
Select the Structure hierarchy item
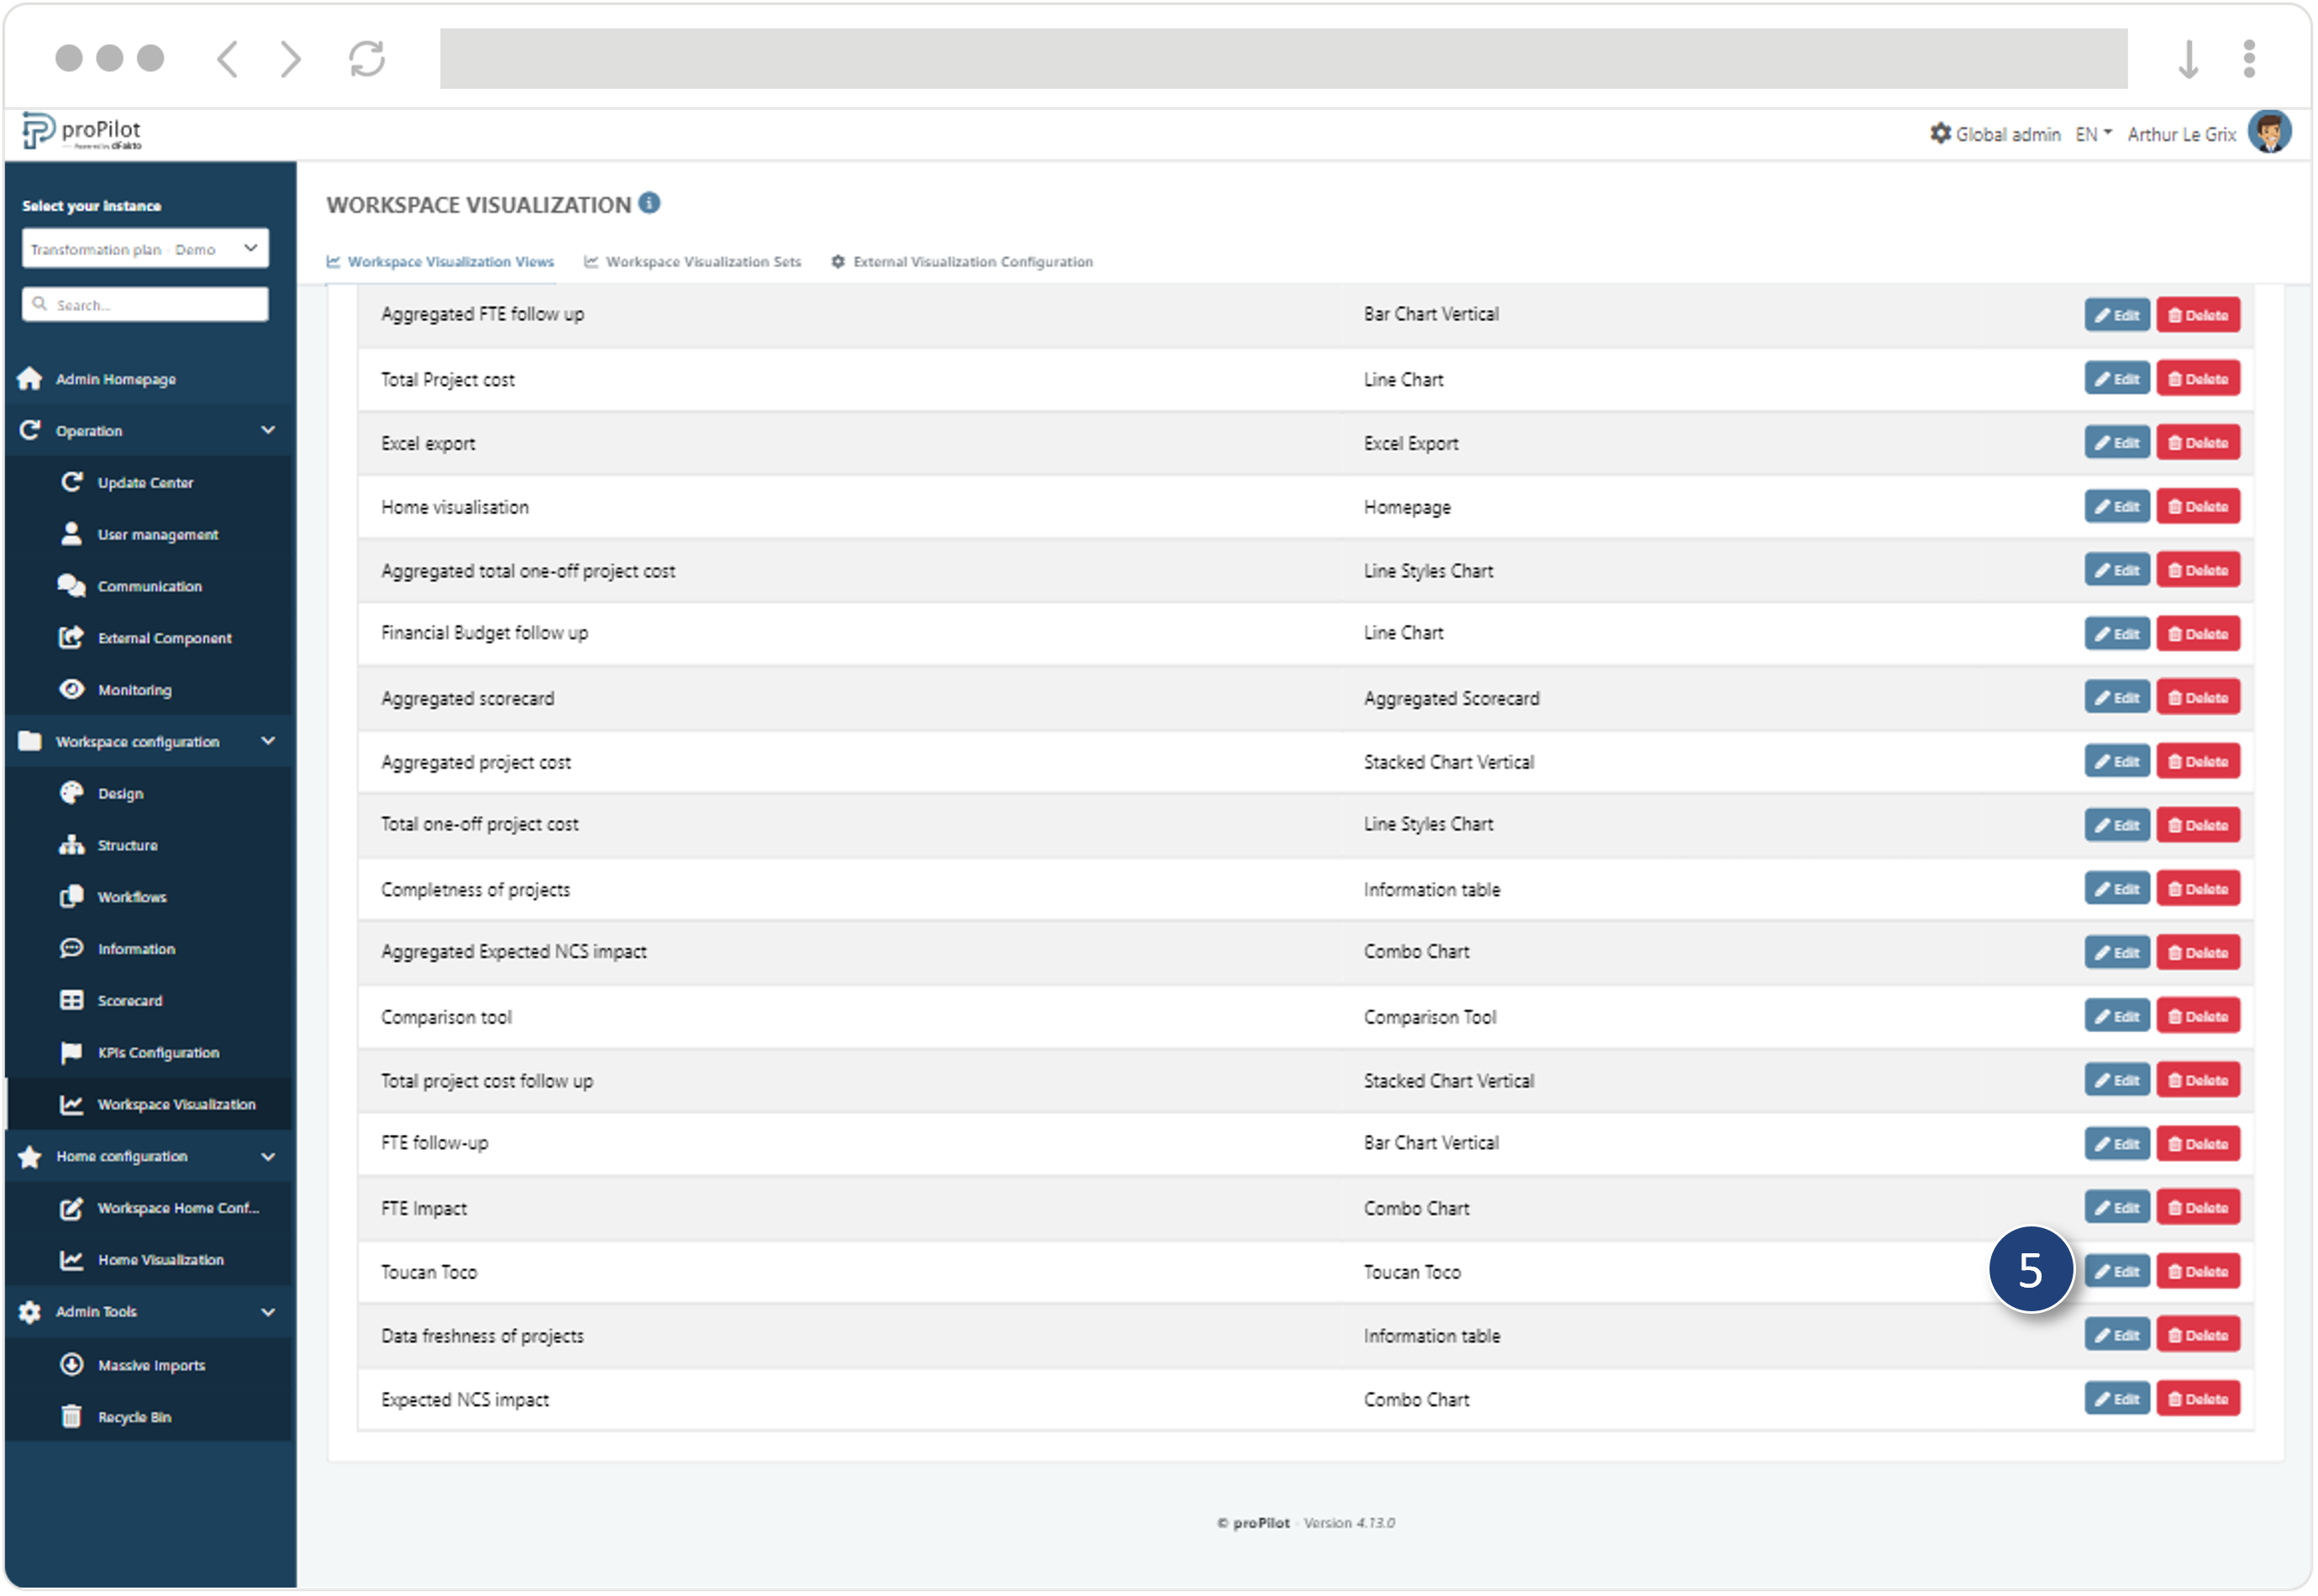[x=126, y=846]
